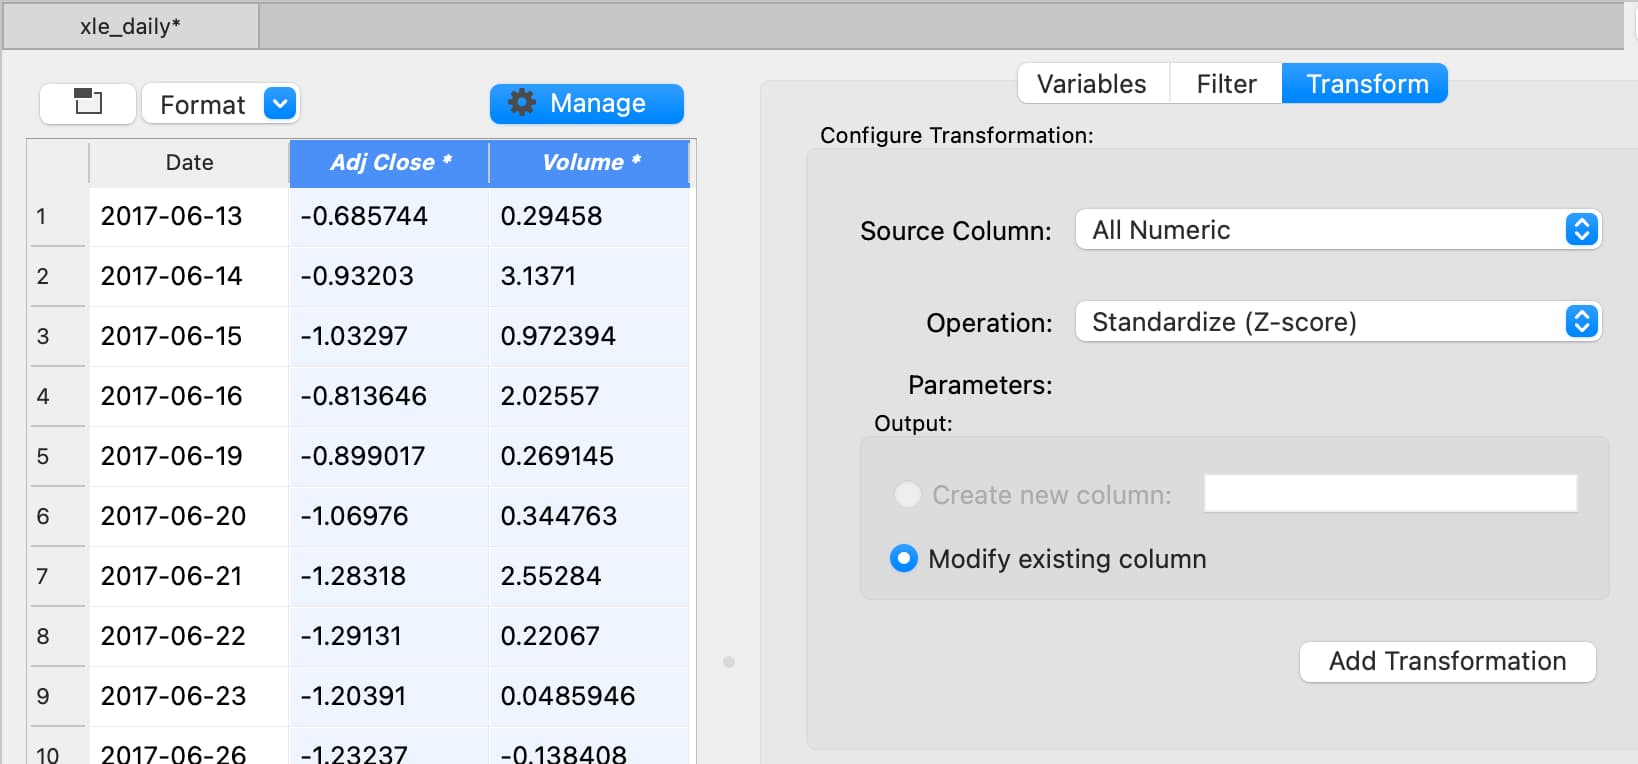Viewport: 1638px width, 764px height.
Task: Expand the Source Column dropdown
Action: 1338,230
